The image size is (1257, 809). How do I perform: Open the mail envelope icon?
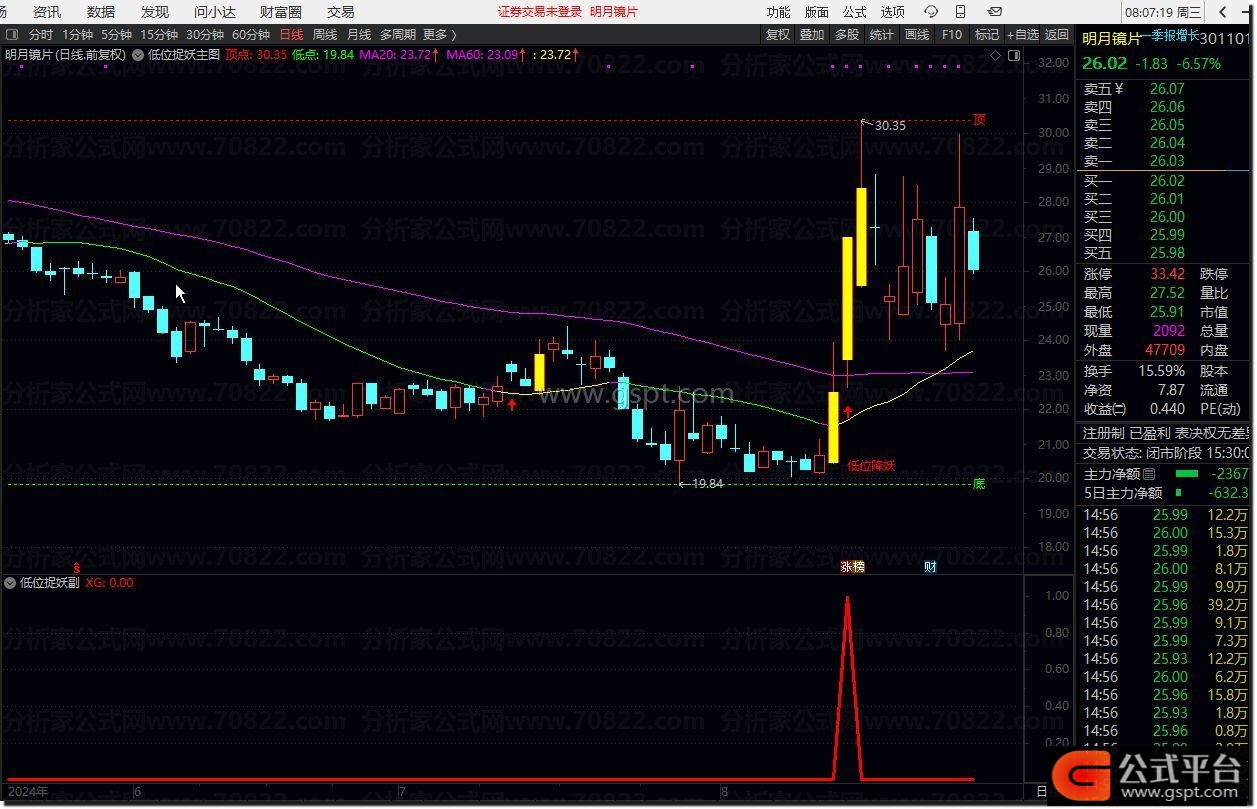995,12
